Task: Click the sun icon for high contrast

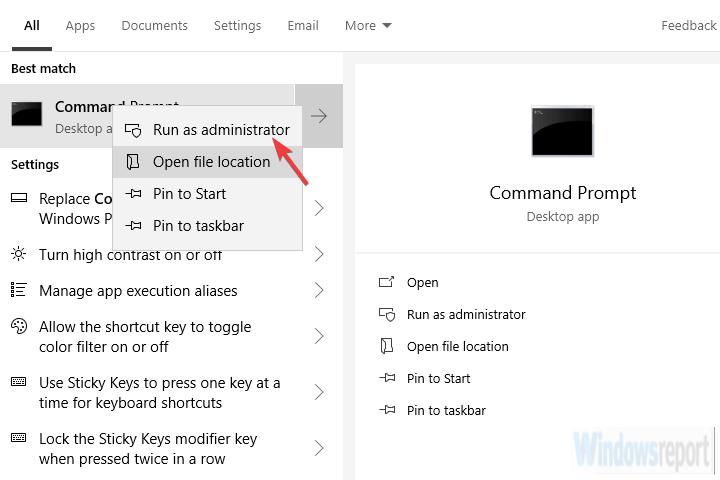Action: tap(19, 254)
